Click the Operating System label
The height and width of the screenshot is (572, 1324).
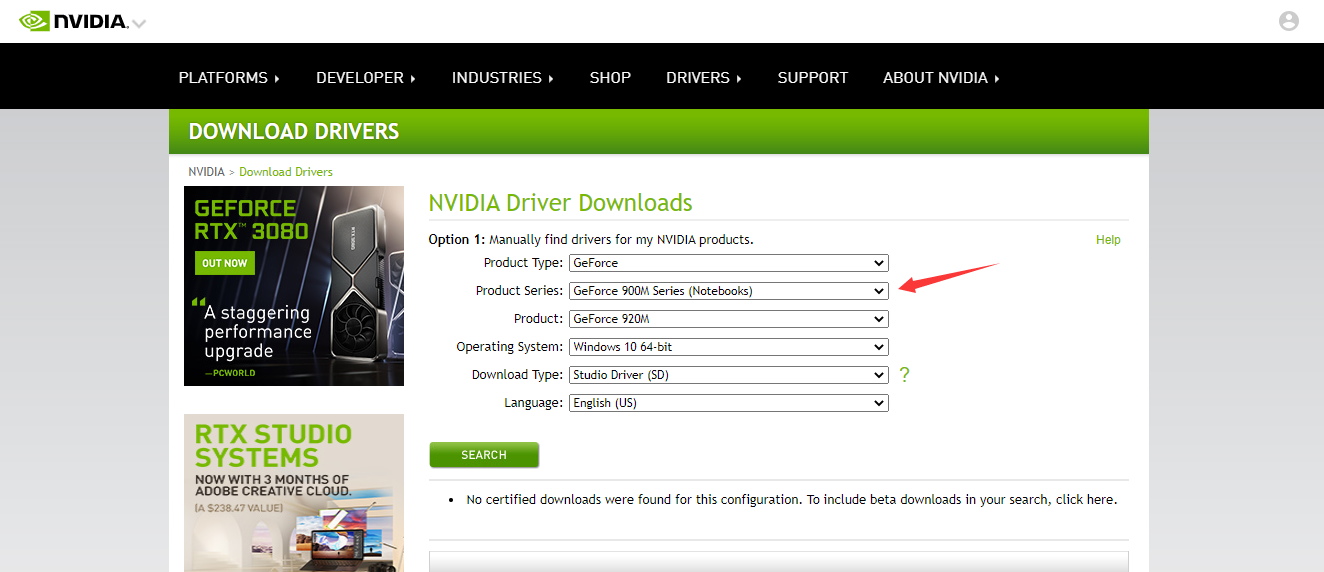pyautogui.click(x=510, y=347)
